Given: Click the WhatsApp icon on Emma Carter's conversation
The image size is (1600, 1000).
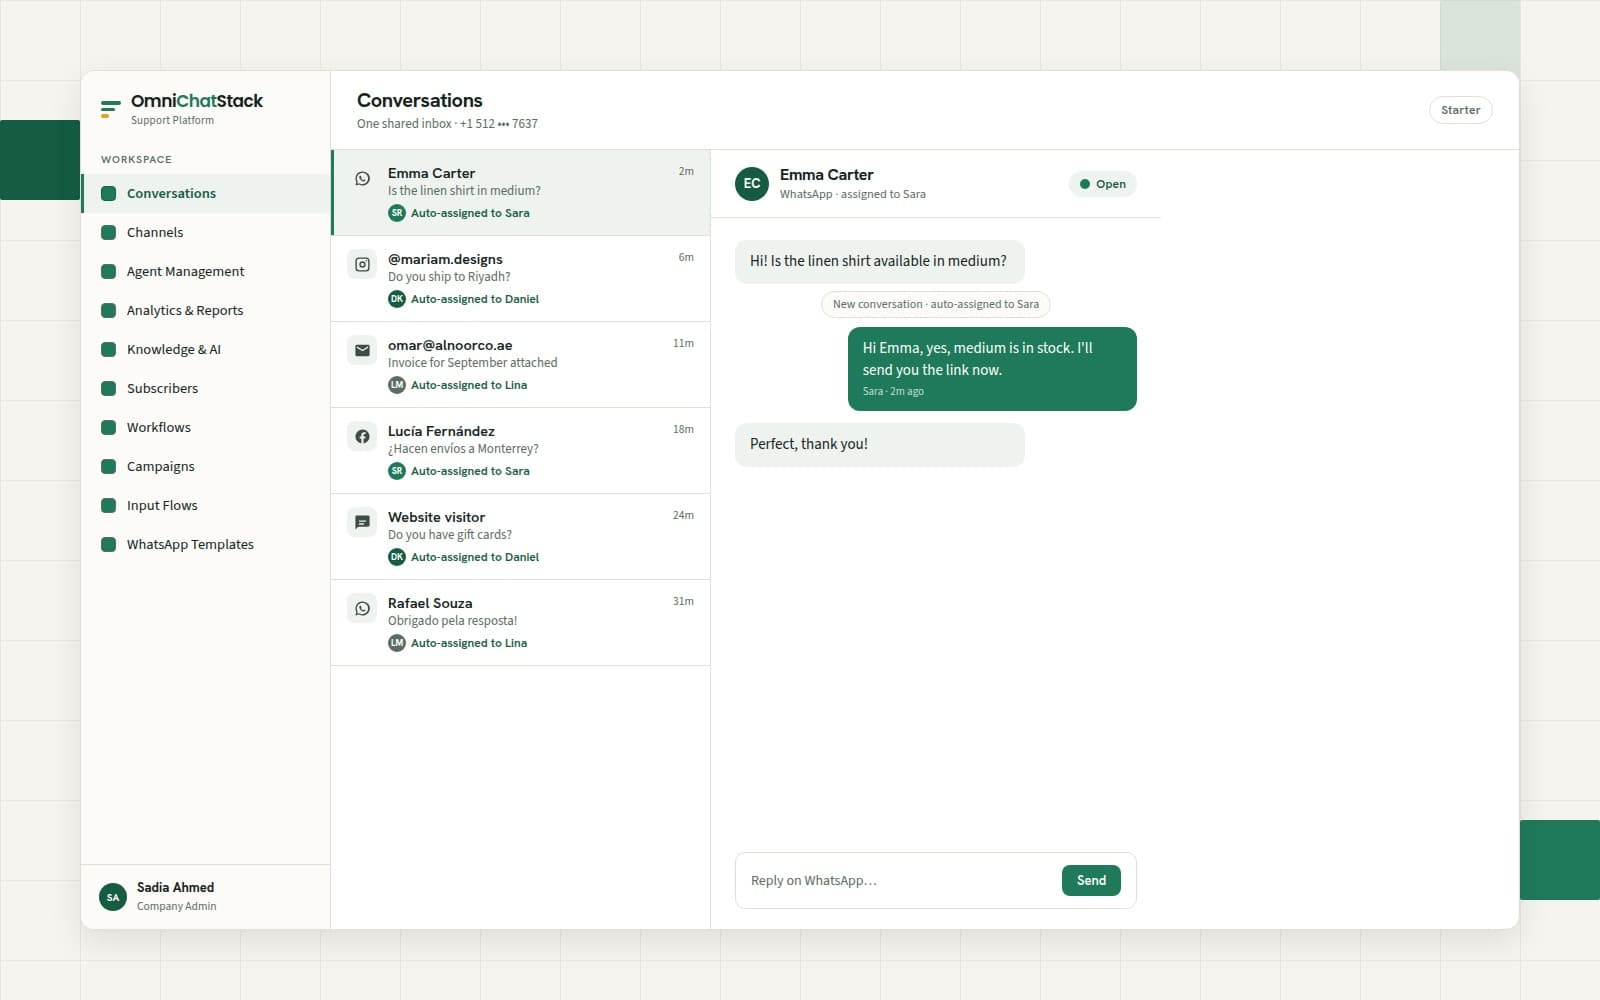Looking at the screenshot, I should [362, 179].
